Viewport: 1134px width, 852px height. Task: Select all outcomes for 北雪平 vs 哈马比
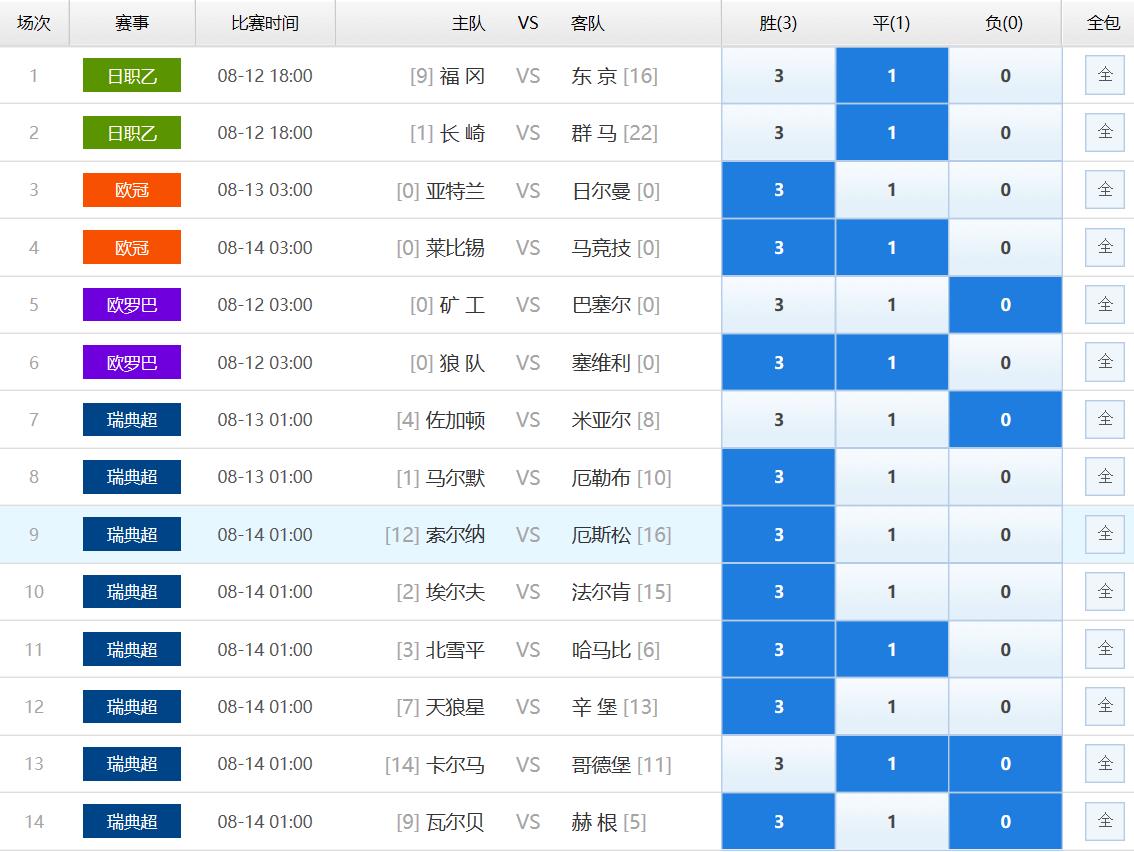pyautogui.click(x=1104, y=649)
